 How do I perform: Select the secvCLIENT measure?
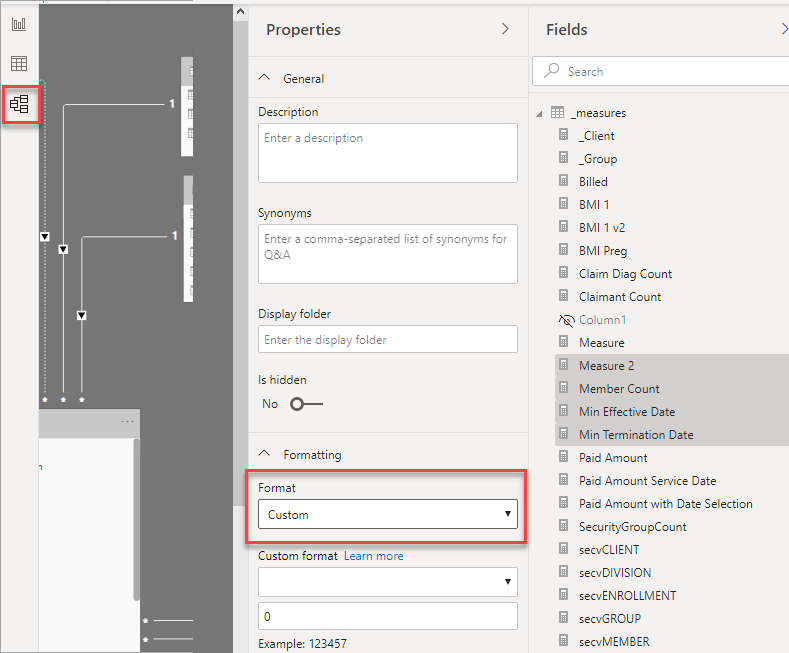[x=609, y=550]
